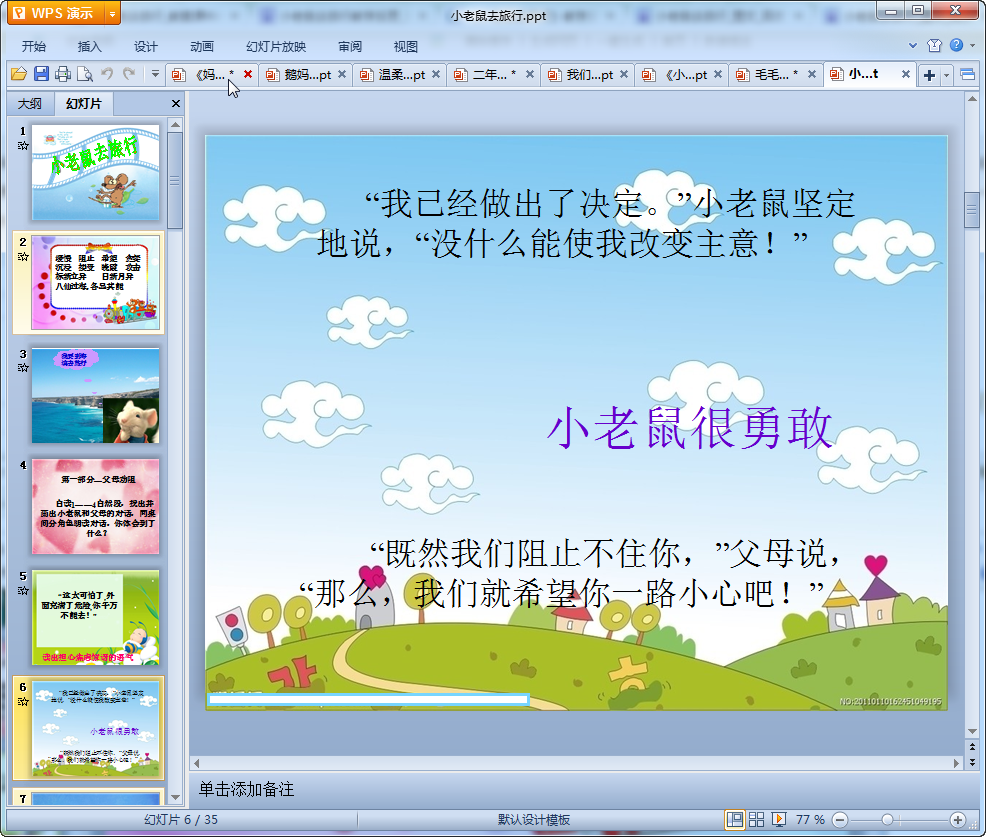Open the WPS 演示 application menu

(54, 13)
